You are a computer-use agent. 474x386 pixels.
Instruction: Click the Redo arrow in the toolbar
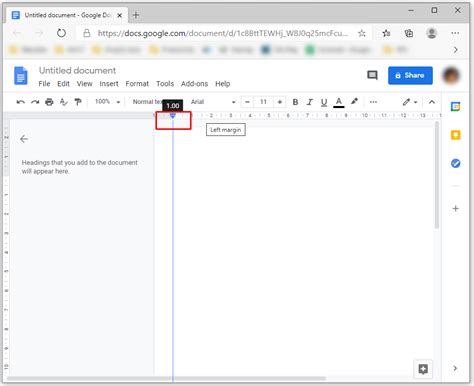(35, 102)
